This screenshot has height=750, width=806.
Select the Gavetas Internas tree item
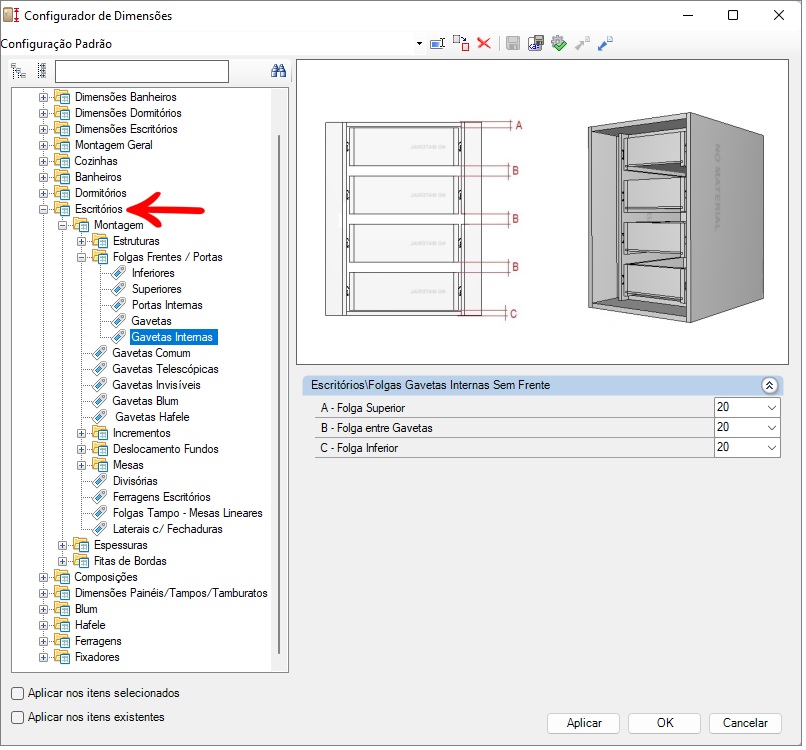(174, 337)
